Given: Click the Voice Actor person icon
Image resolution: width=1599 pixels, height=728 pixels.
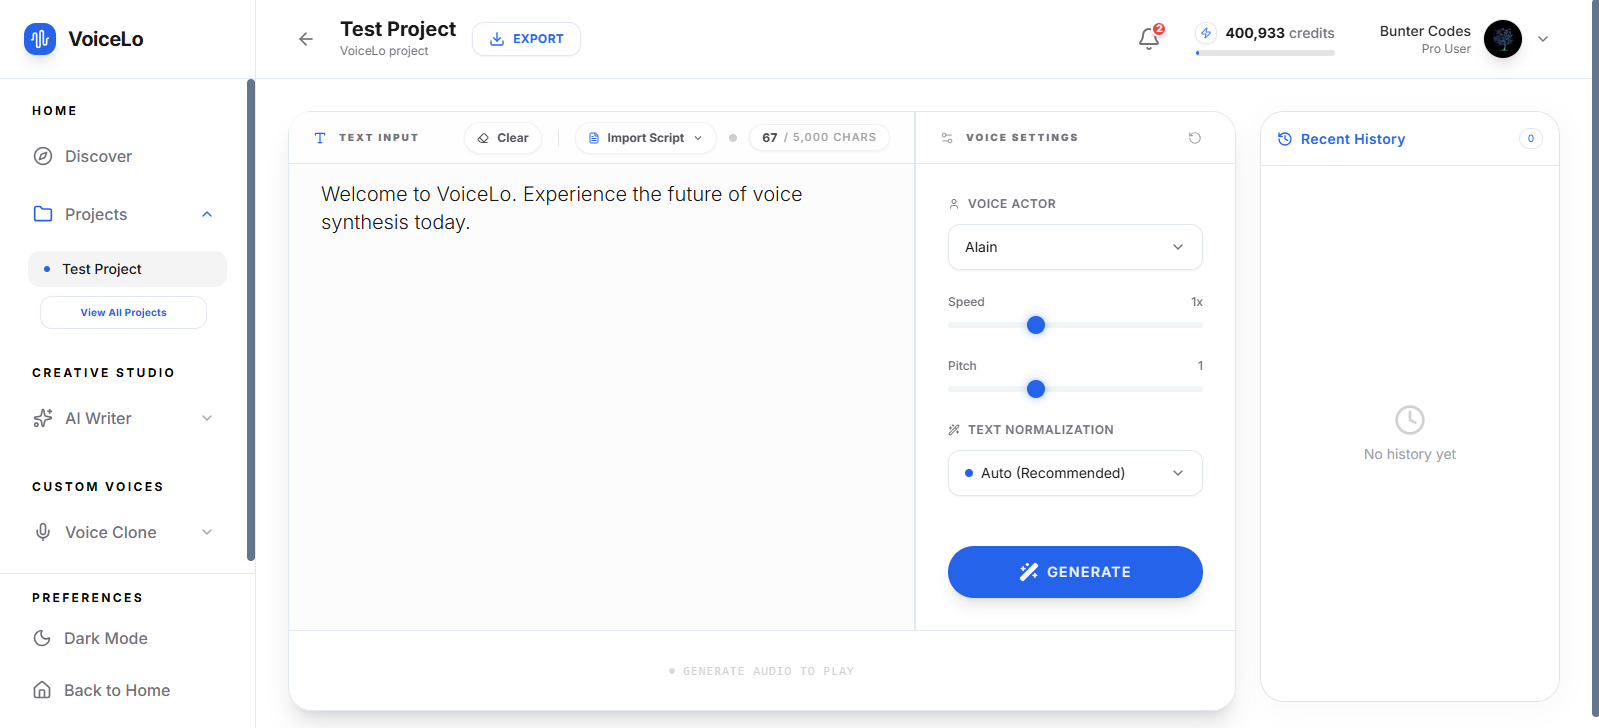Looking at the screenshot, I should (954, 203).
